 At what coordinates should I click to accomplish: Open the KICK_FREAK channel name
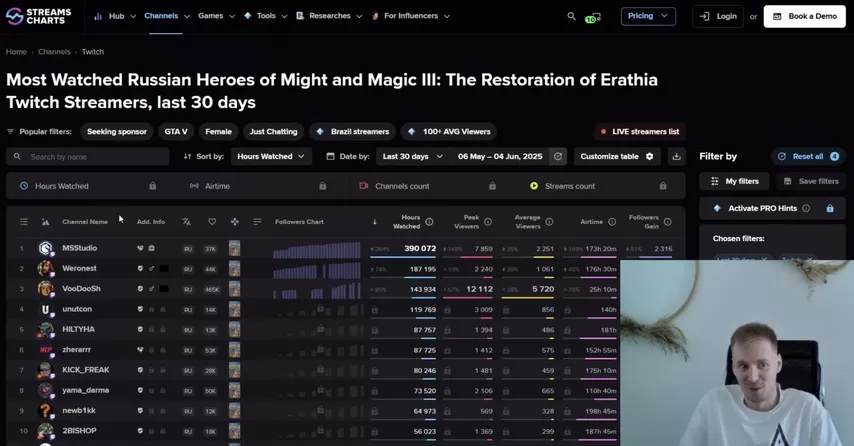86,370
